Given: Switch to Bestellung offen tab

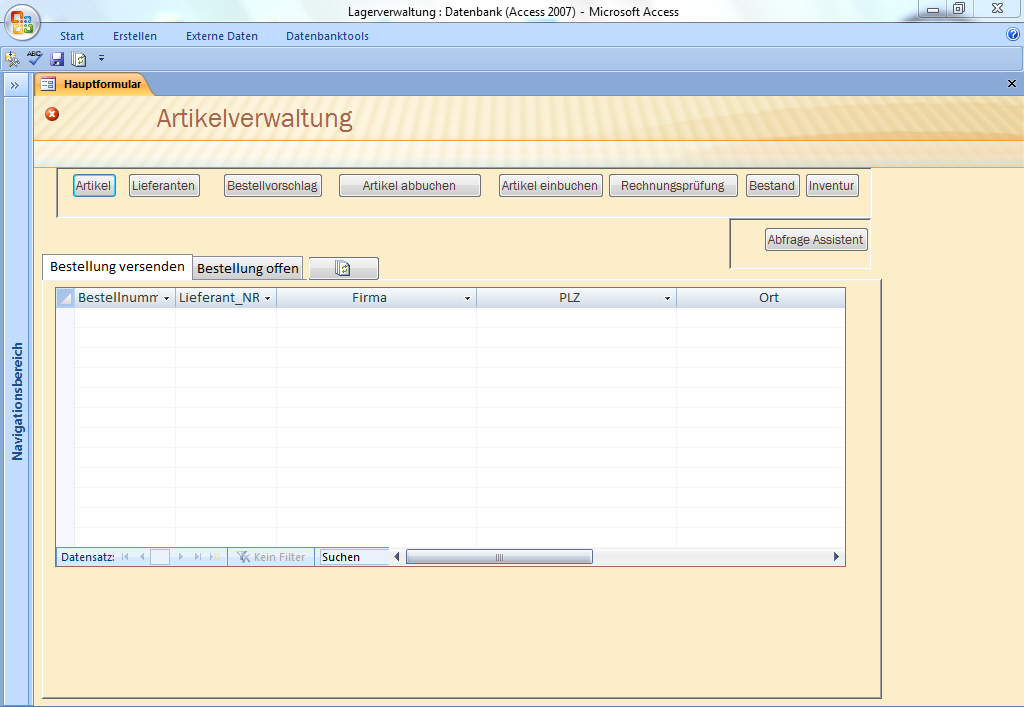Looking at the screenshot, I should pos(248,268).
